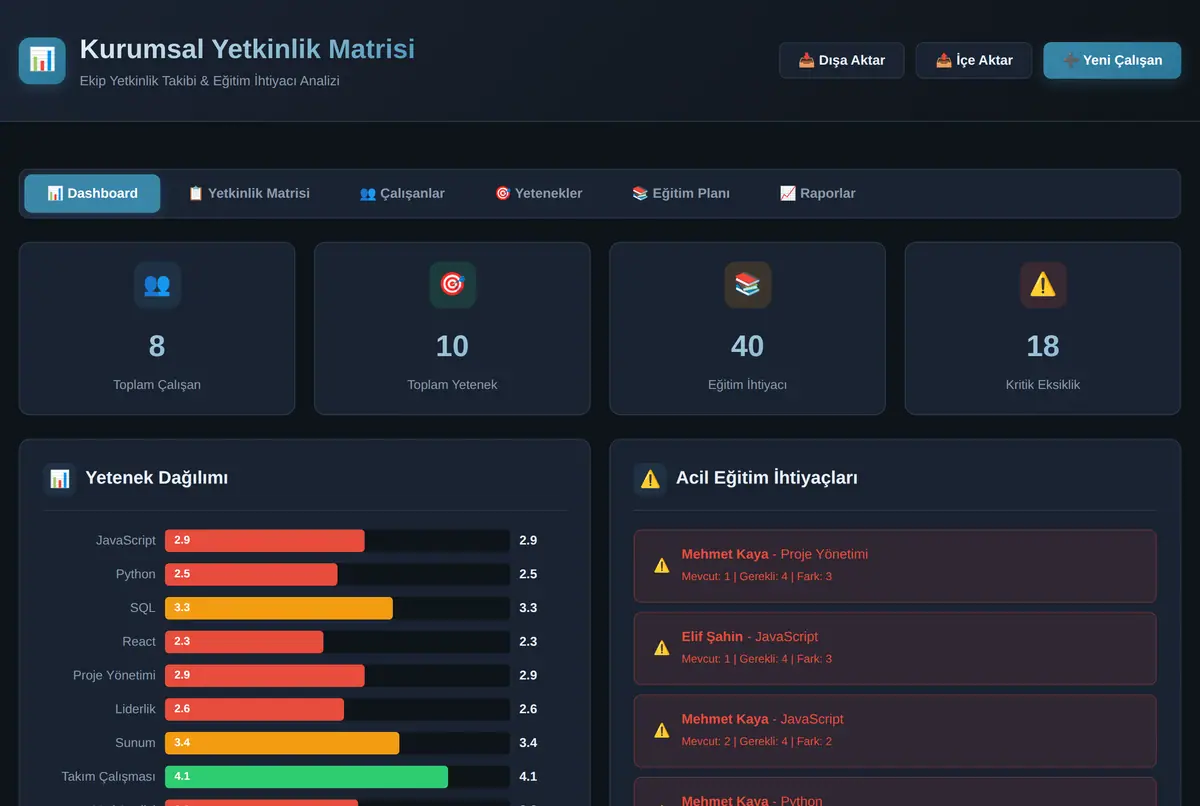Click the Liderlik skill bar
Viewport: 1200px width, 806px height.
(254, 709)
